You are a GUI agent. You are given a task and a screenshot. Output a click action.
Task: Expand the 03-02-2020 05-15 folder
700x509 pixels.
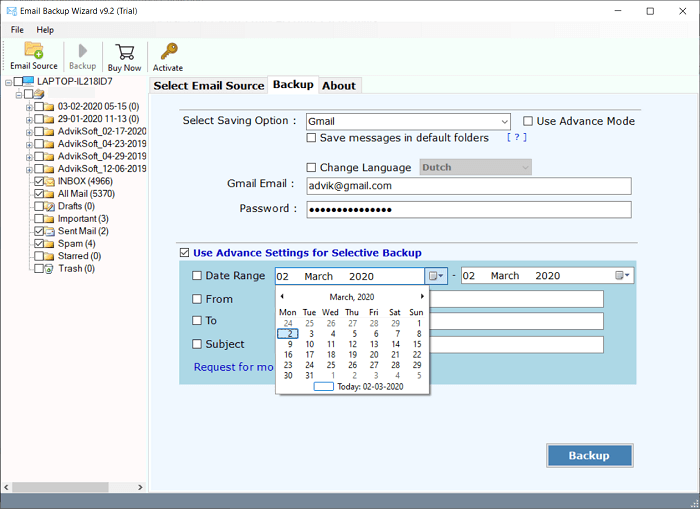pos(29,108)
